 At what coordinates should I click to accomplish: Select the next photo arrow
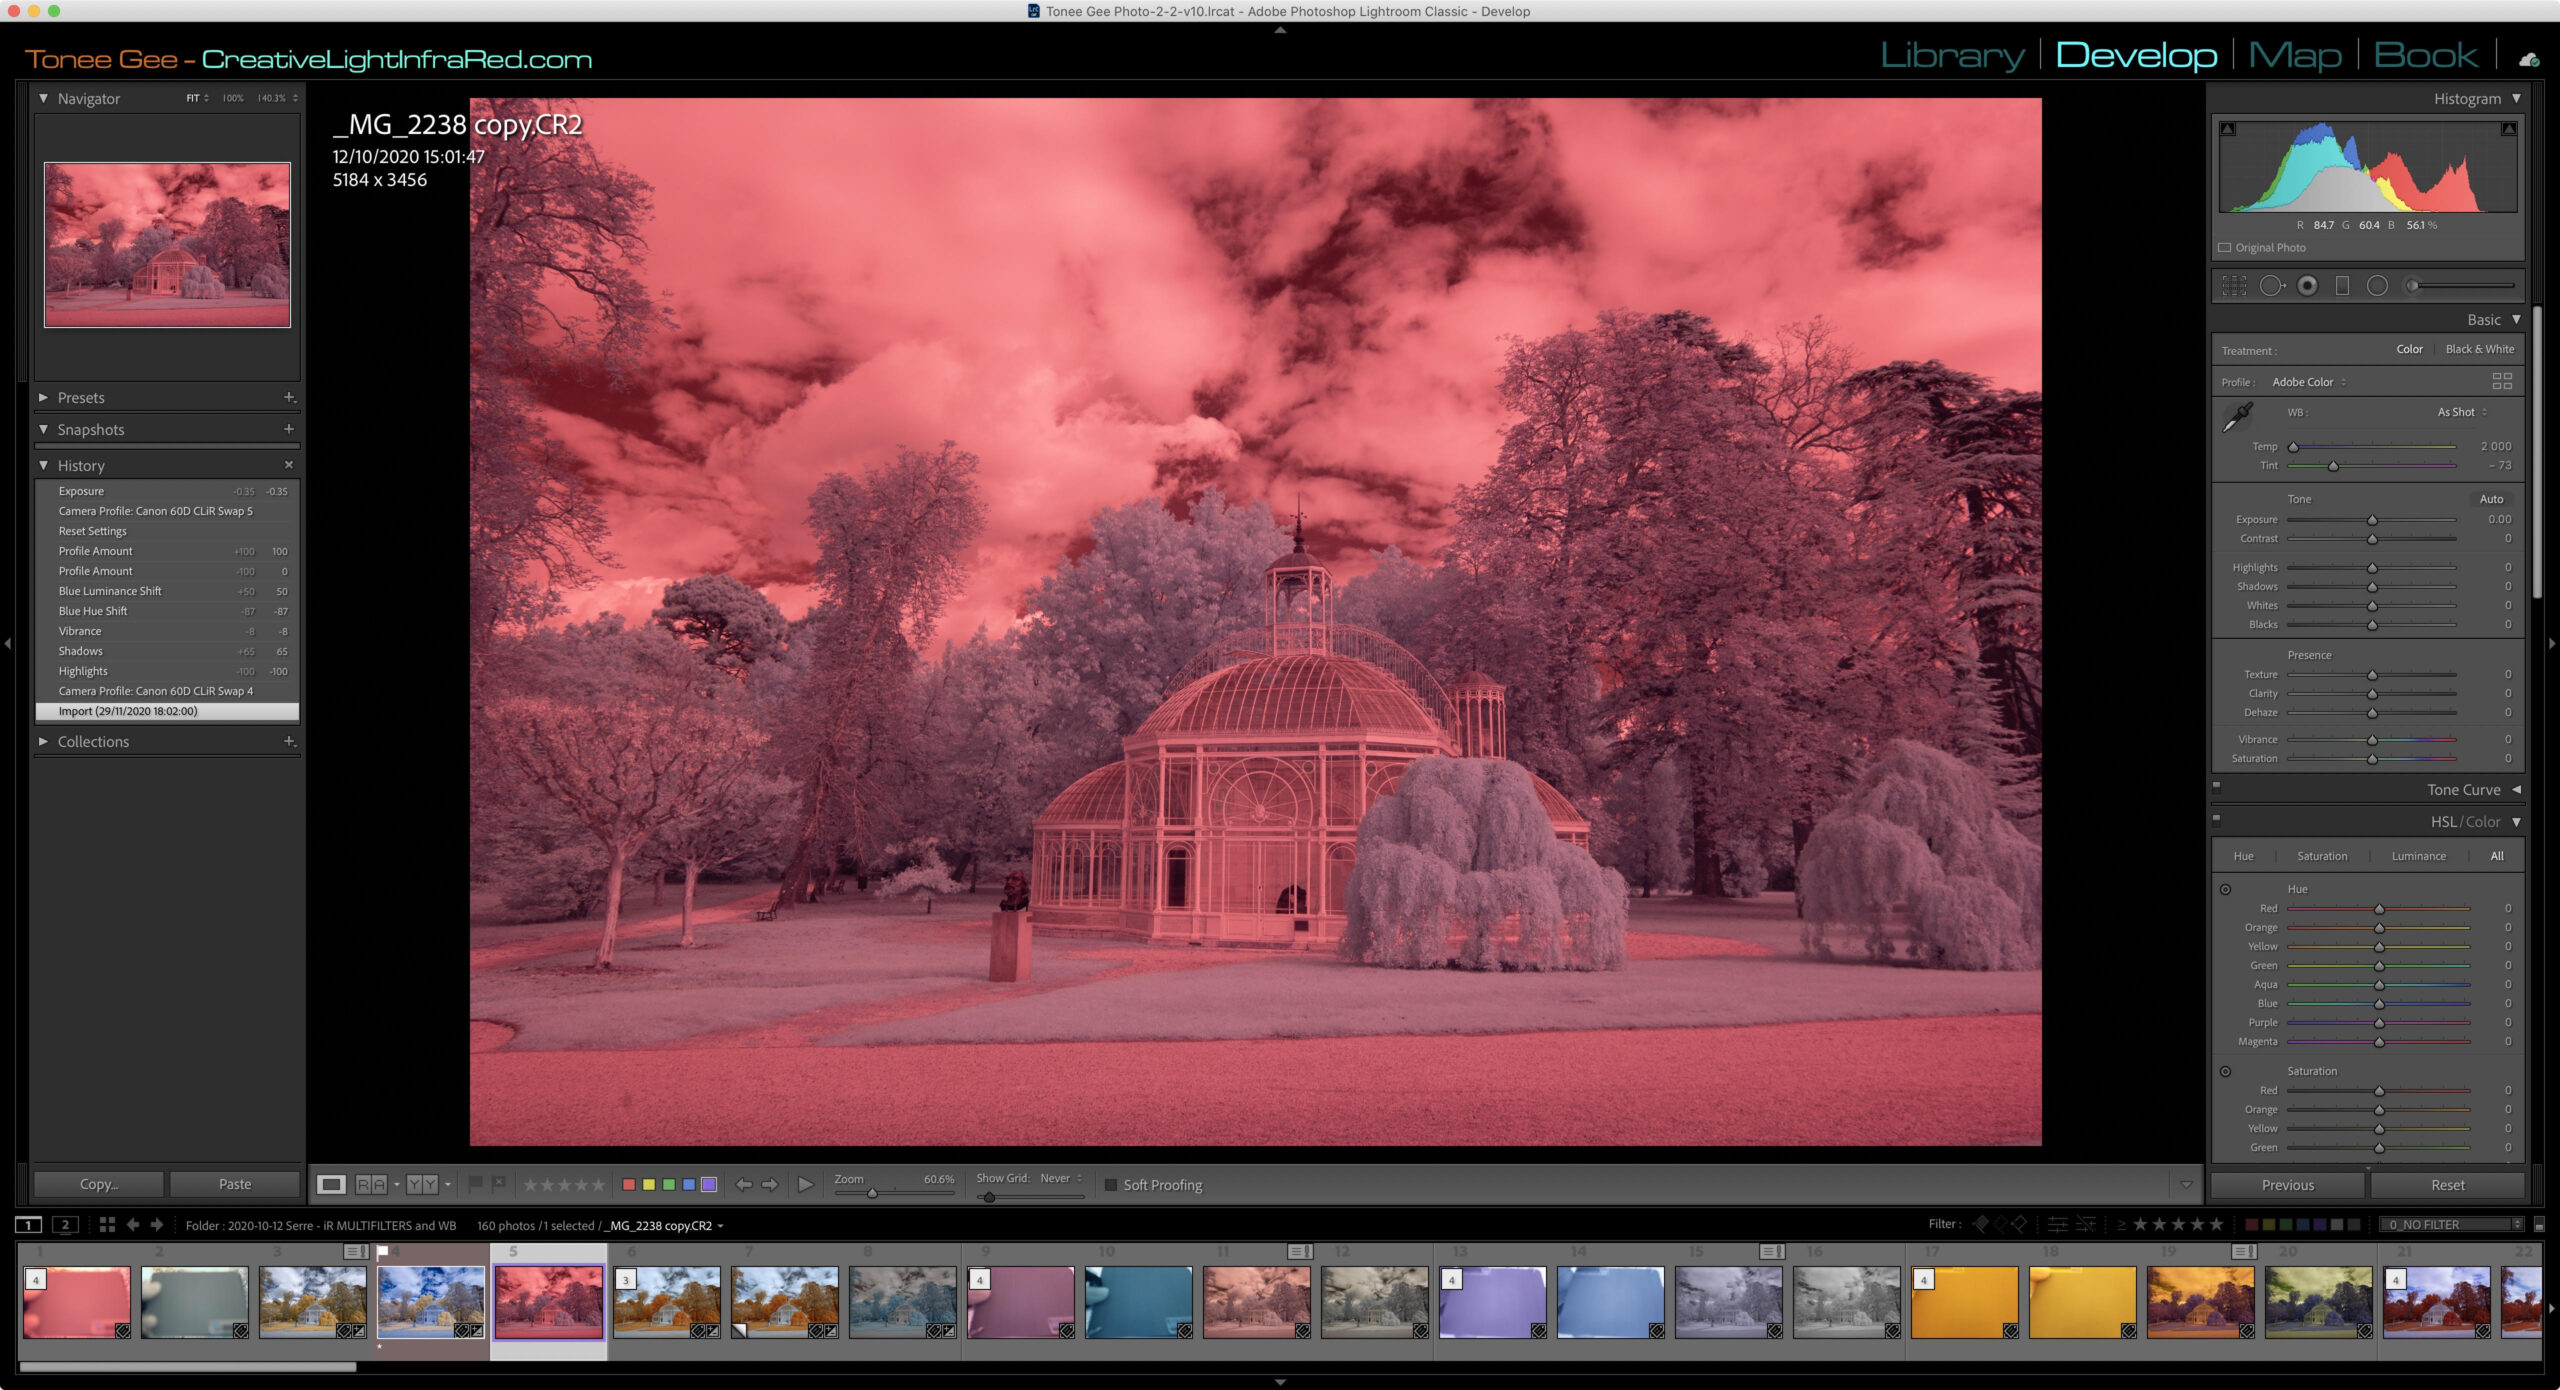tap(769, 1185)
